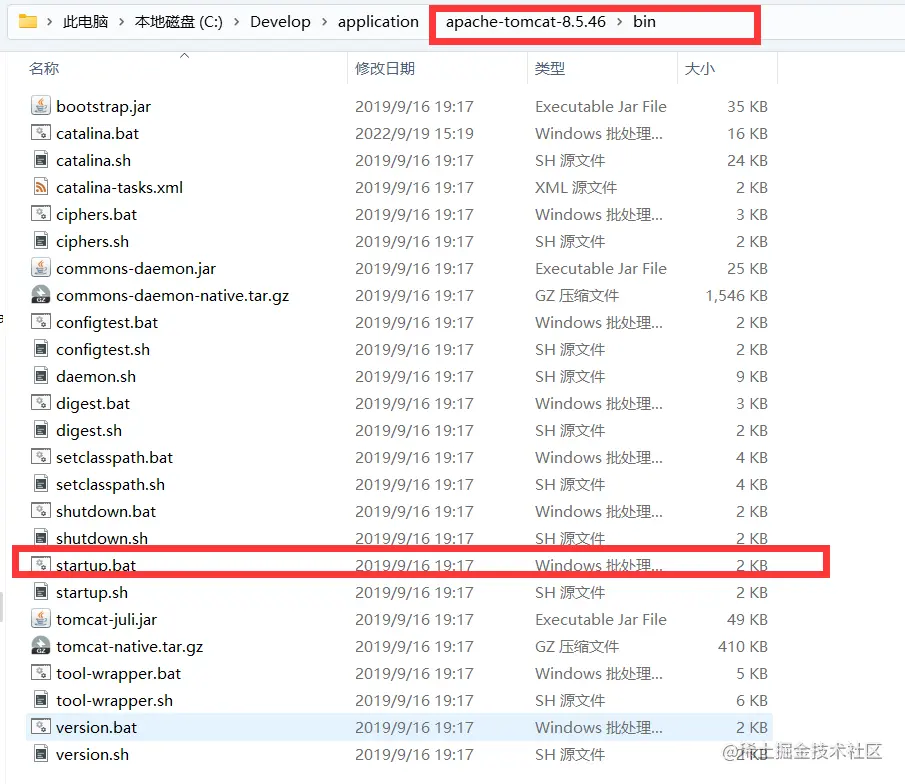Click the catalina.bat file icon
Screen dimensions: 905x784
click(40, 133)
